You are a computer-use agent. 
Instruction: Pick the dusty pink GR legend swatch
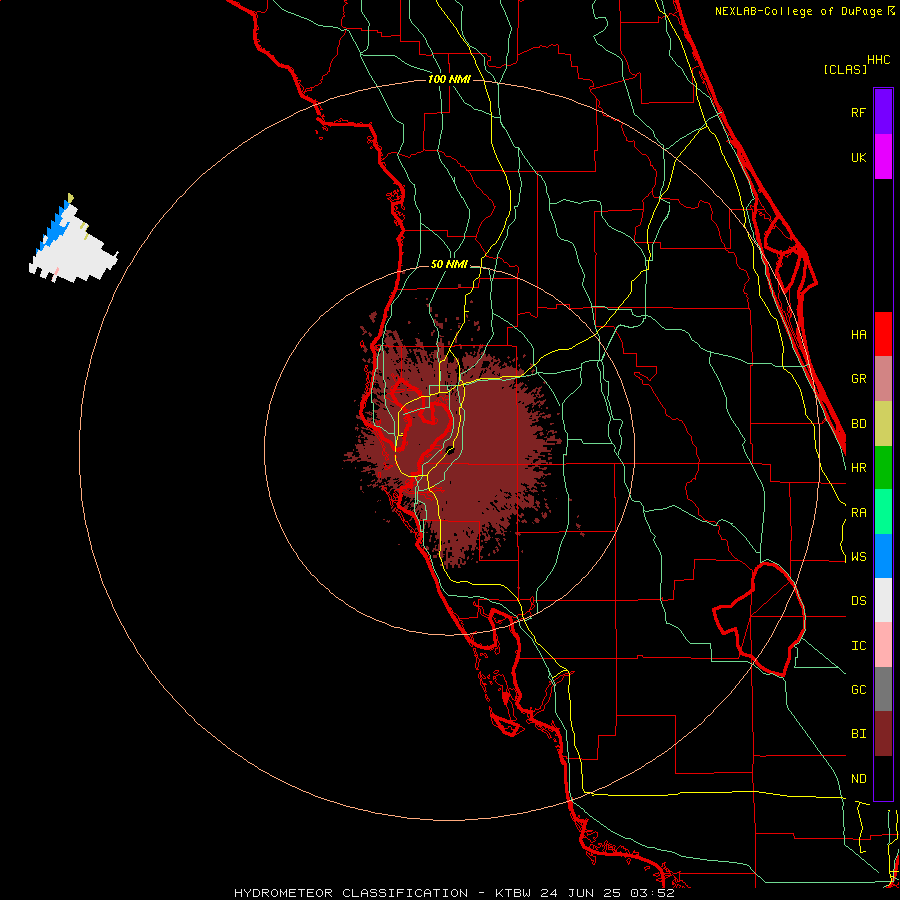(883, 379)
